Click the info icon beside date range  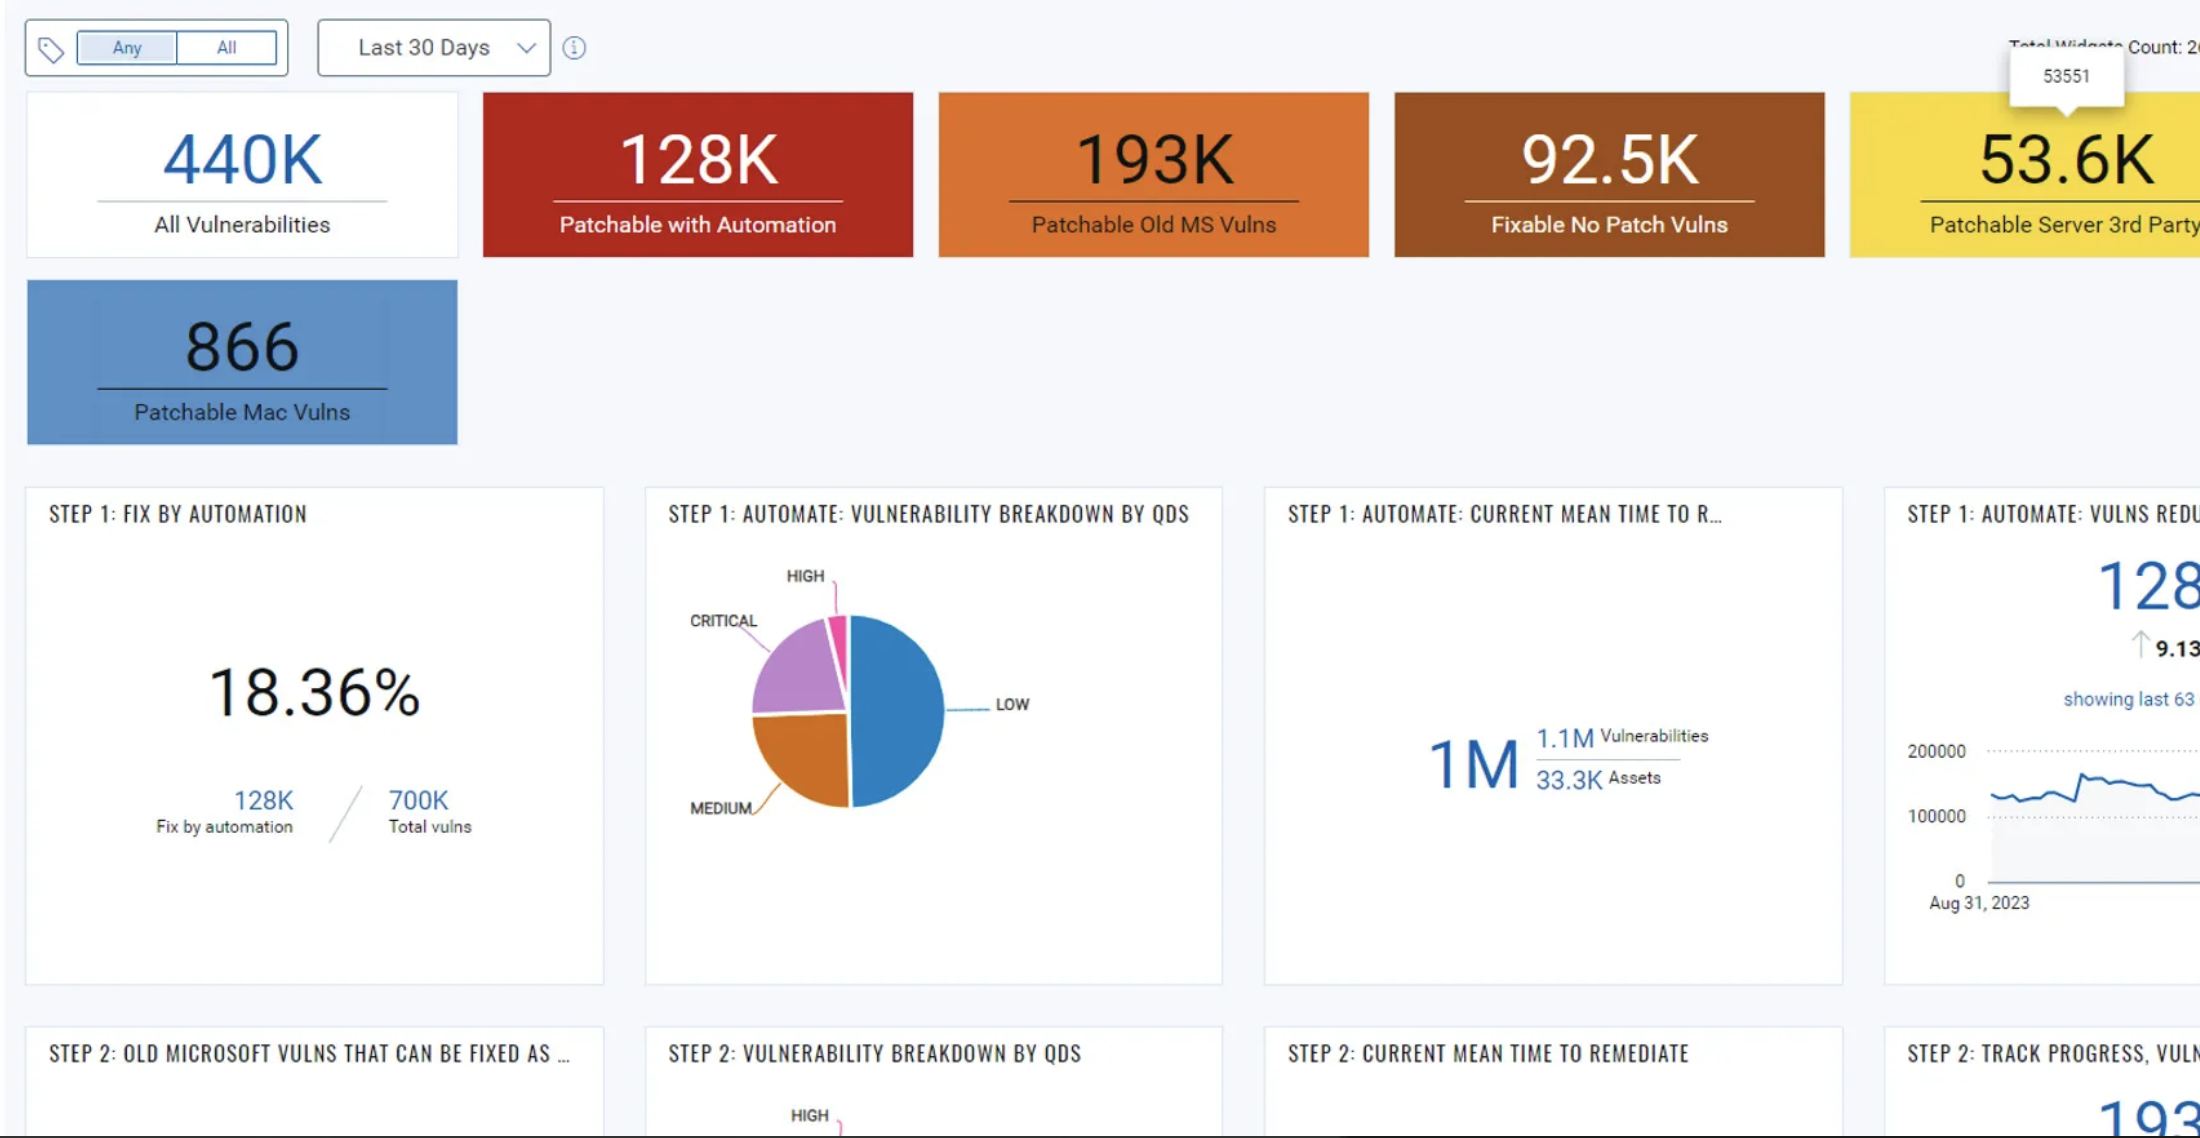pyautogui.click(x=574, y=48)
